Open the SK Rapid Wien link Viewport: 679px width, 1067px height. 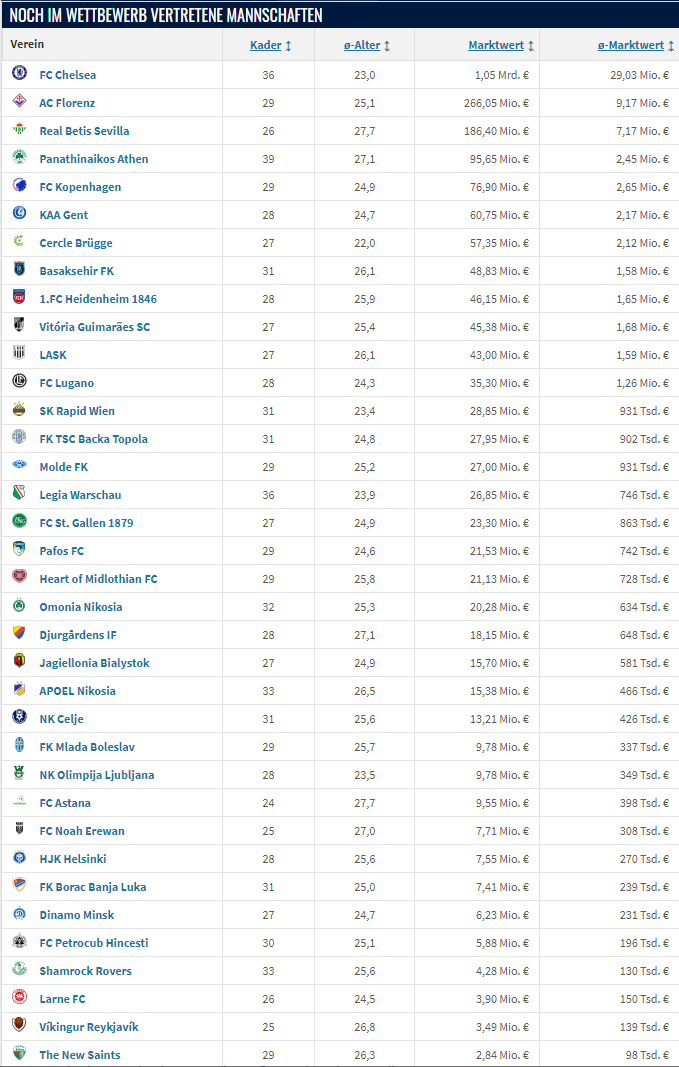point(77,411)
